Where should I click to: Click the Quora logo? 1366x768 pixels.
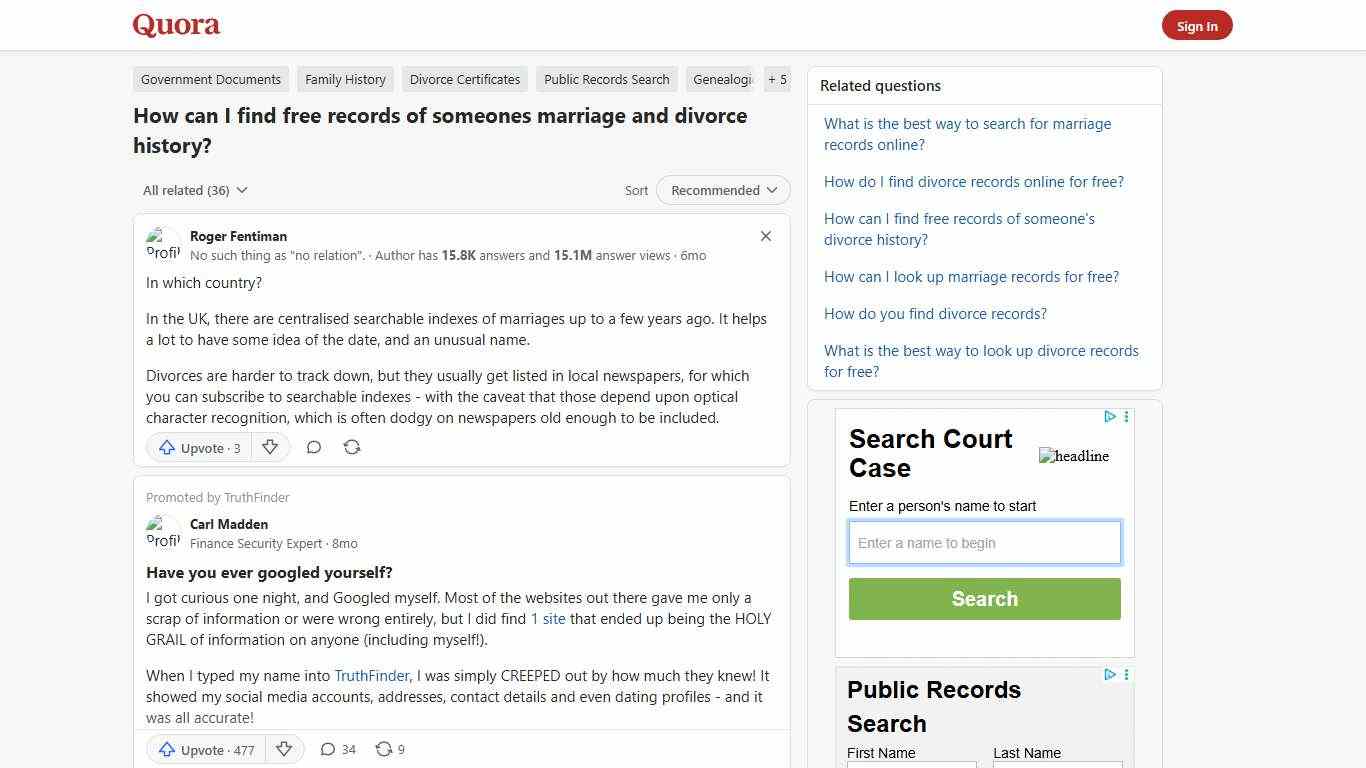(x=176, y=25)
